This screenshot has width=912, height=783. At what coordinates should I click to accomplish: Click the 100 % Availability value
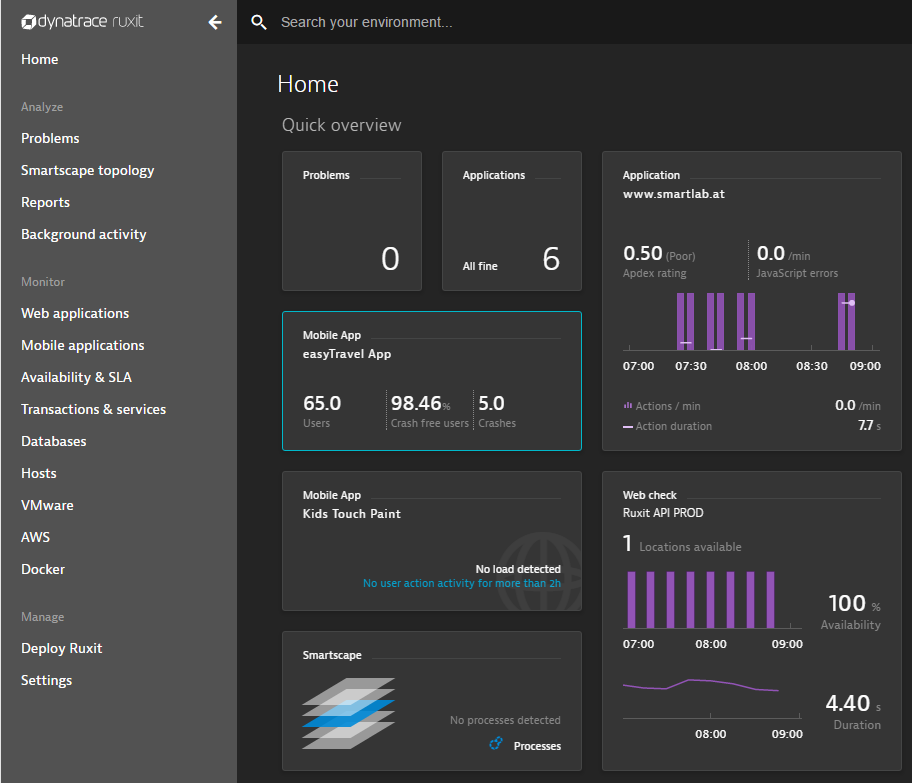[854, 603]
